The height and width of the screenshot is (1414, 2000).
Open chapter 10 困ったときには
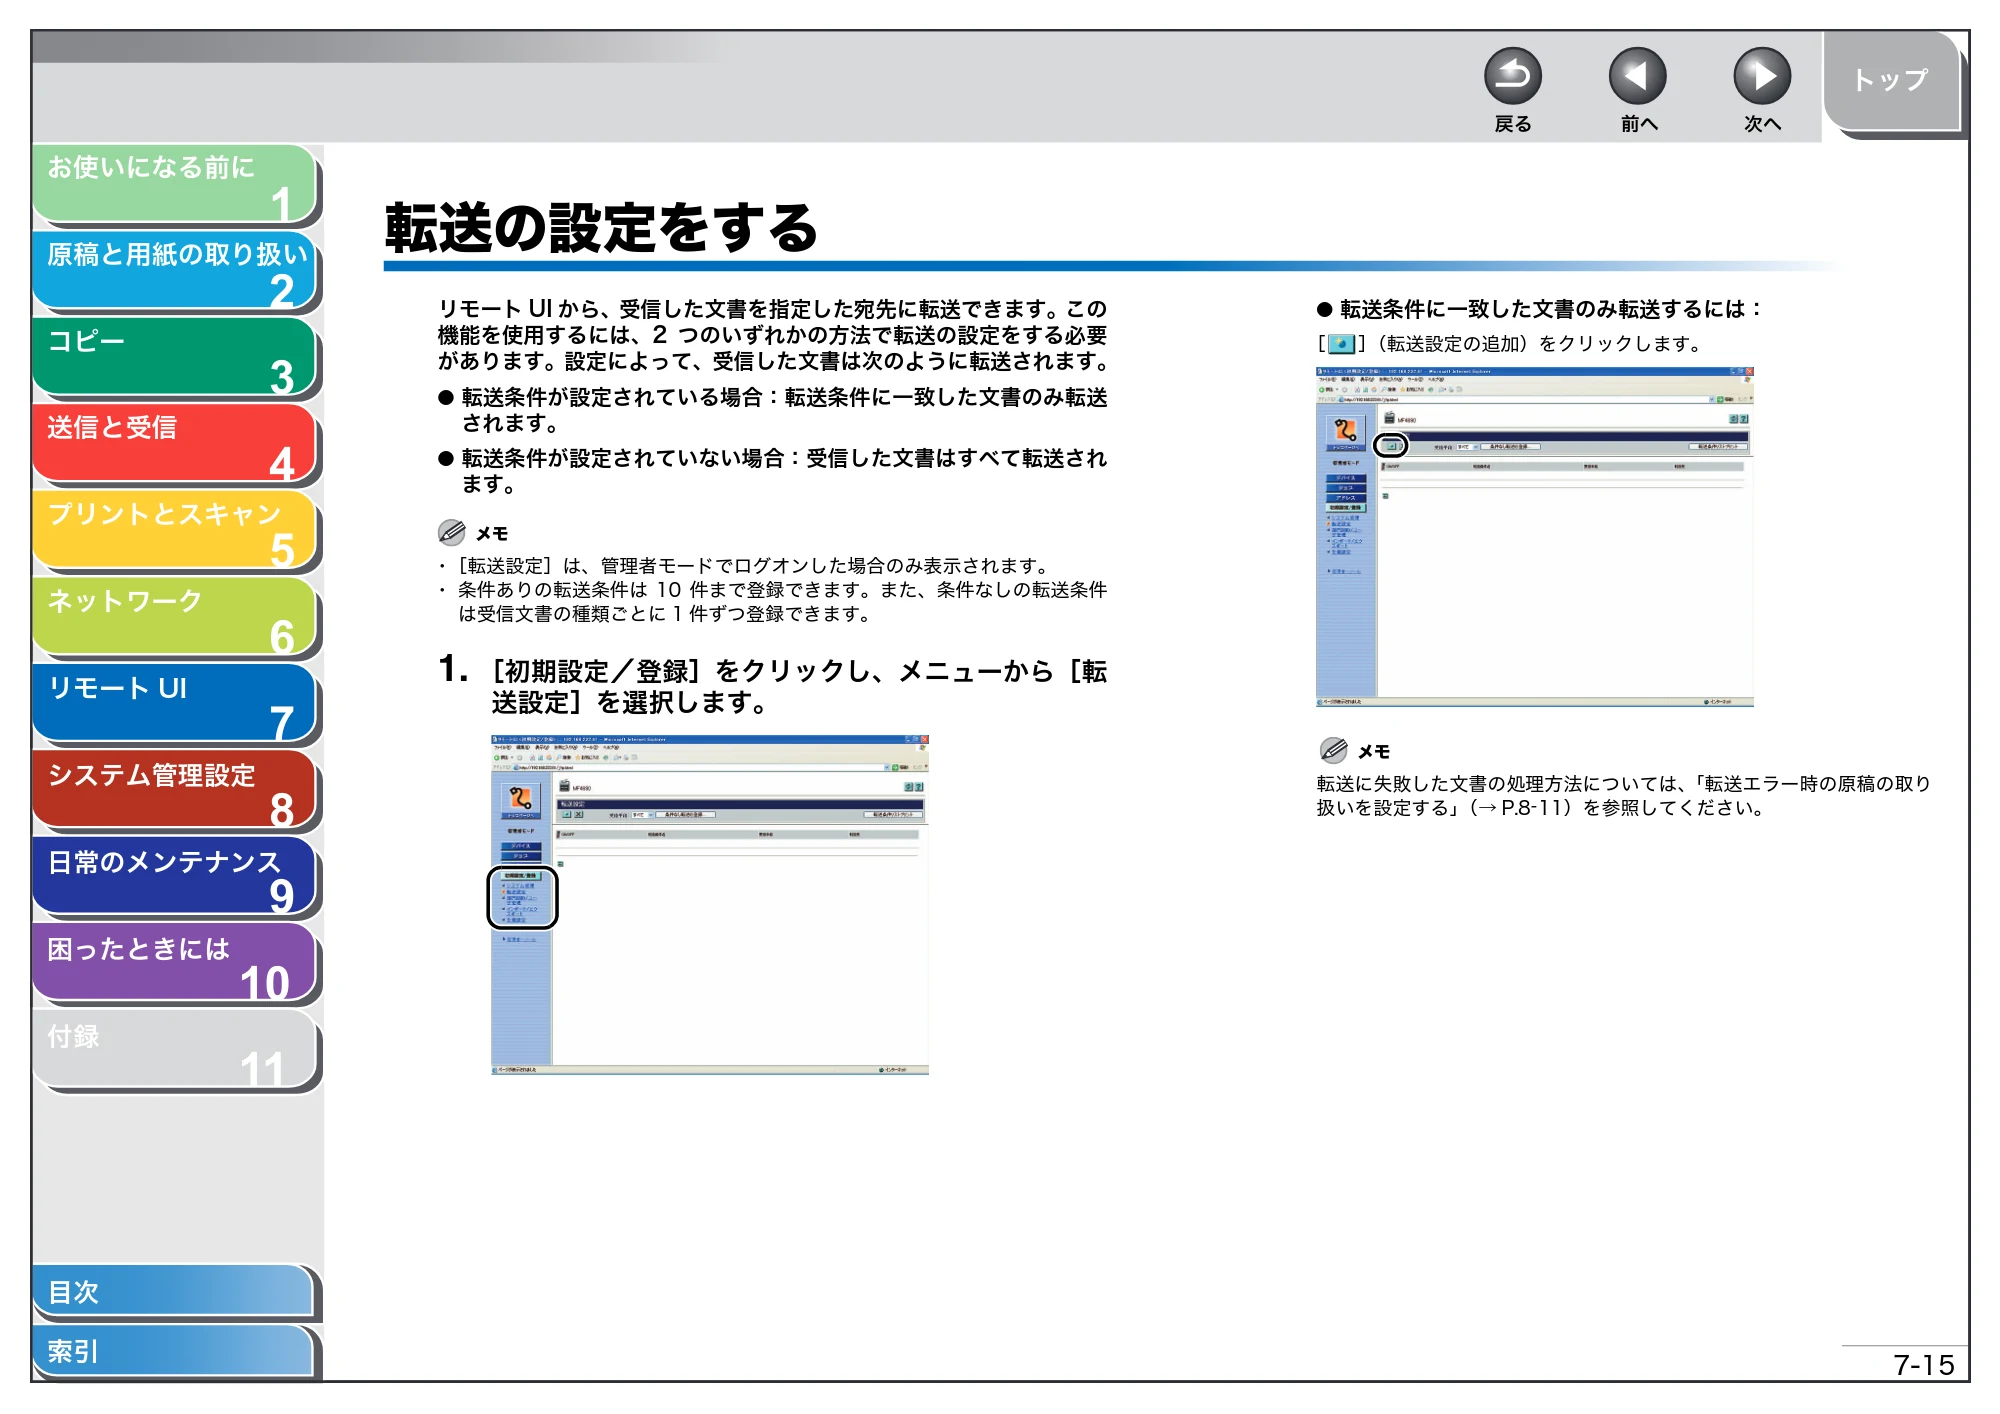[175, 963]
